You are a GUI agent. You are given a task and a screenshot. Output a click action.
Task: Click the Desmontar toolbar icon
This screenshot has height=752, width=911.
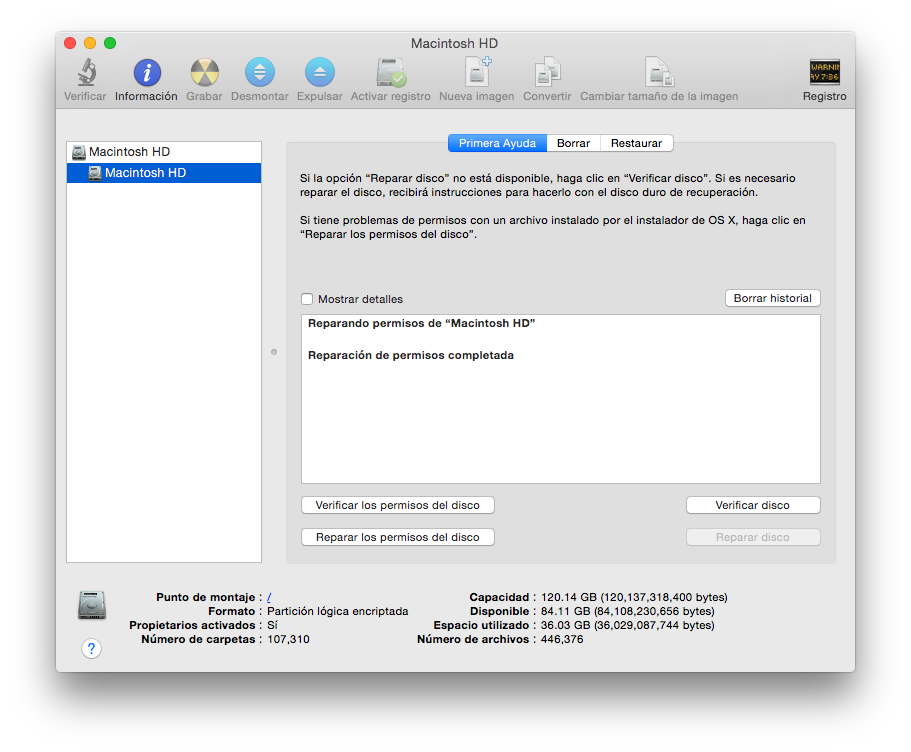point(260,73)
